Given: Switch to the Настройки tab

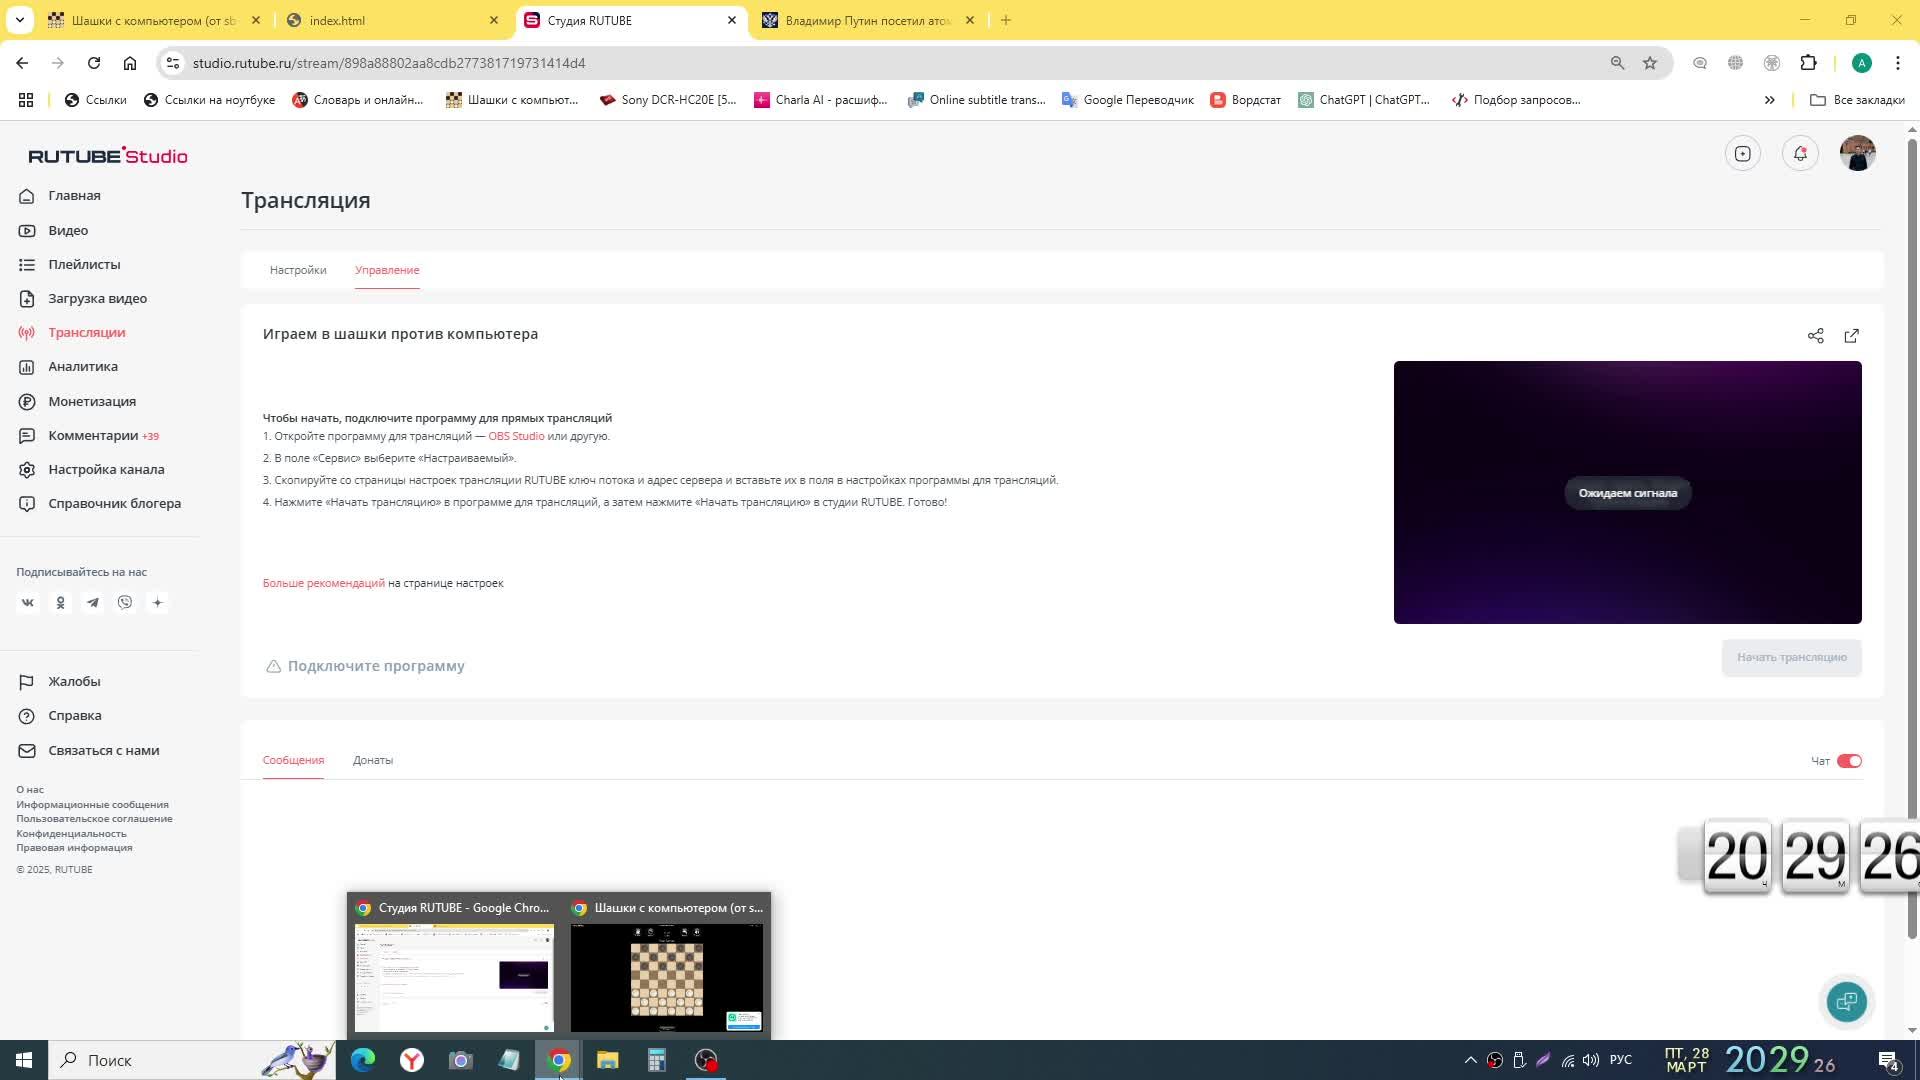Looking at the screenshot, I should pyautogui.click(x=298, y=270).
